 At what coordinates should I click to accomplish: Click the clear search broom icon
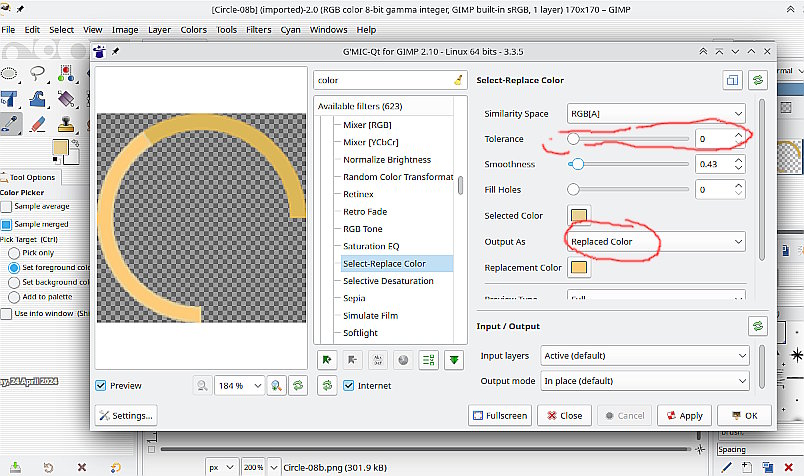458,80
